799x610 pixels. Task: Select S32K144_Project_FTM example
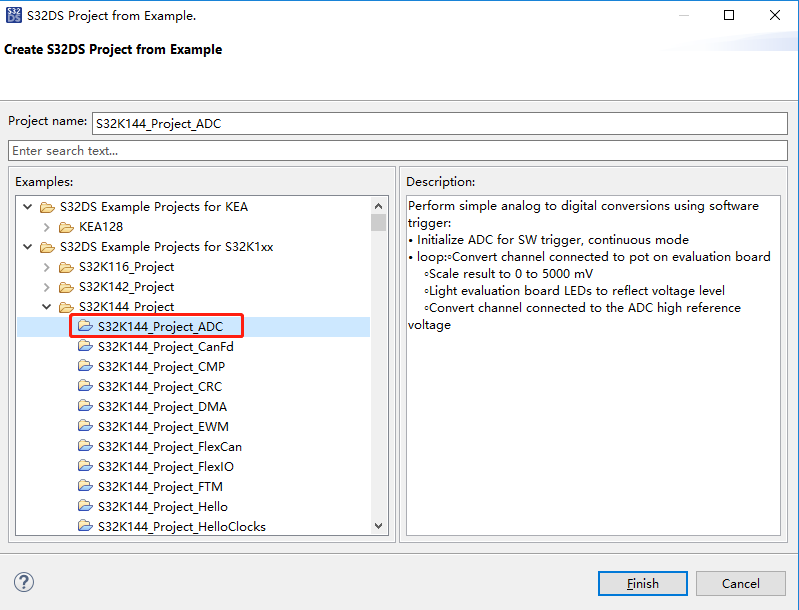pos(160,487)
